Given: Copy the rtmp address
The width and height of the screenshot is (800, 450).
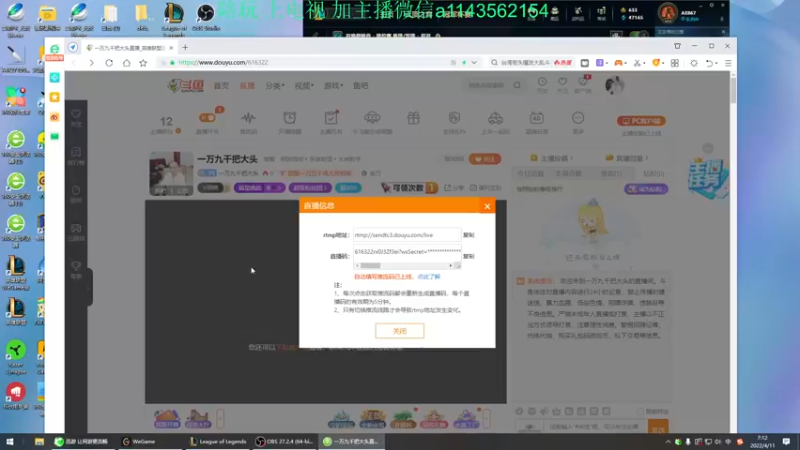Looking at the screenshot, I should coord(468,235).
